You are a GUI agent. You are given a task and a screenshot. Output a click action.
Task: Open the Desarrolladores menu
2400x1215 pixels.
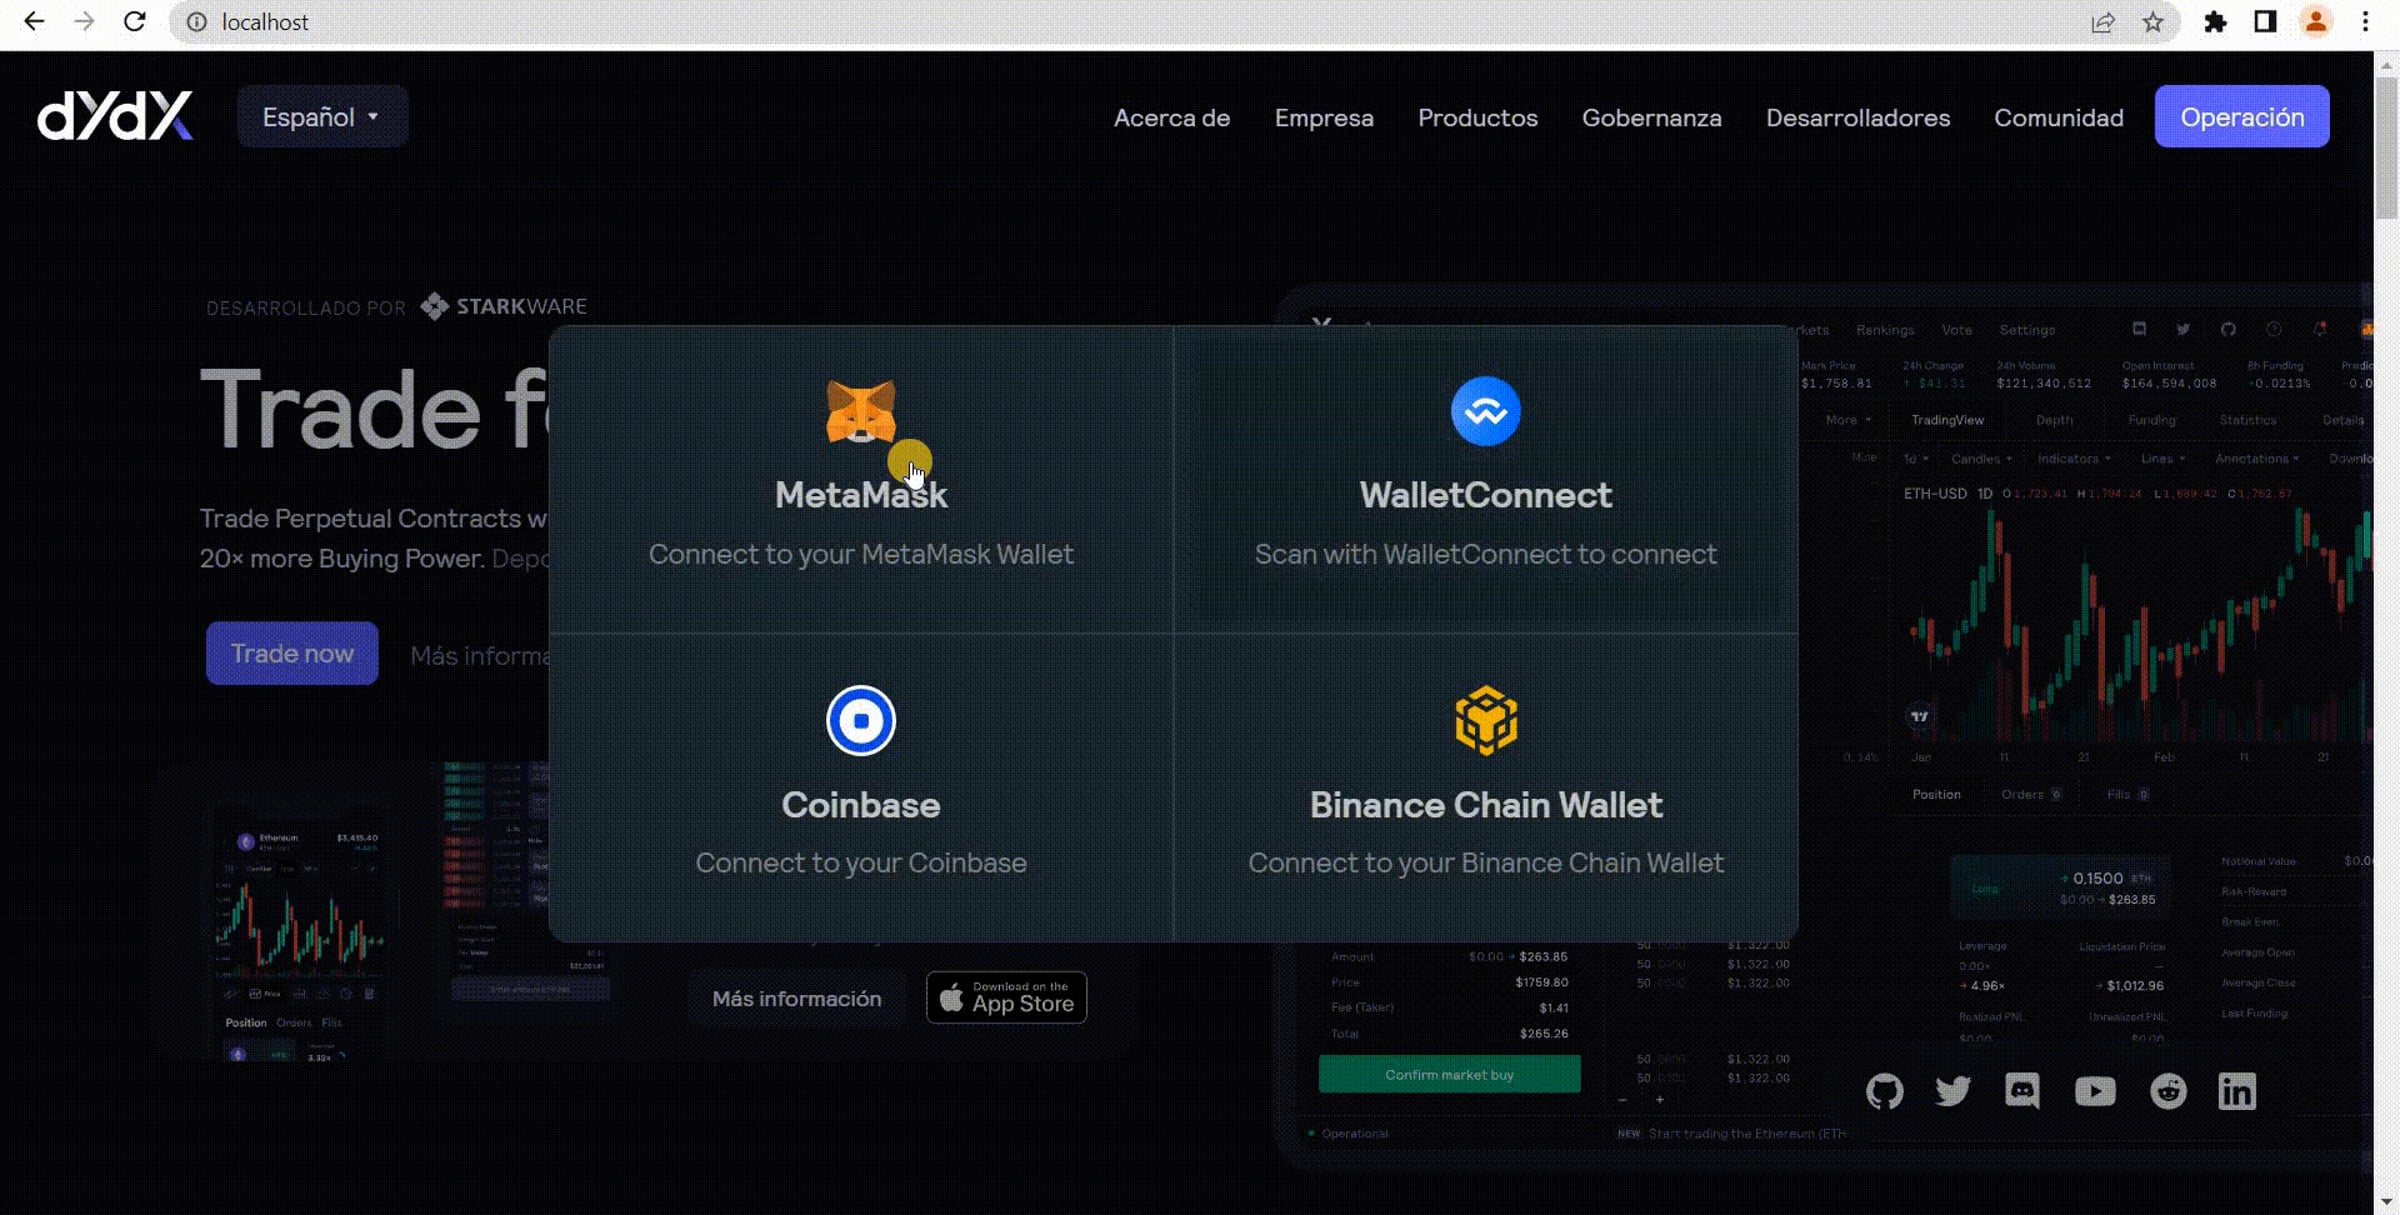tap(1858, 117)
